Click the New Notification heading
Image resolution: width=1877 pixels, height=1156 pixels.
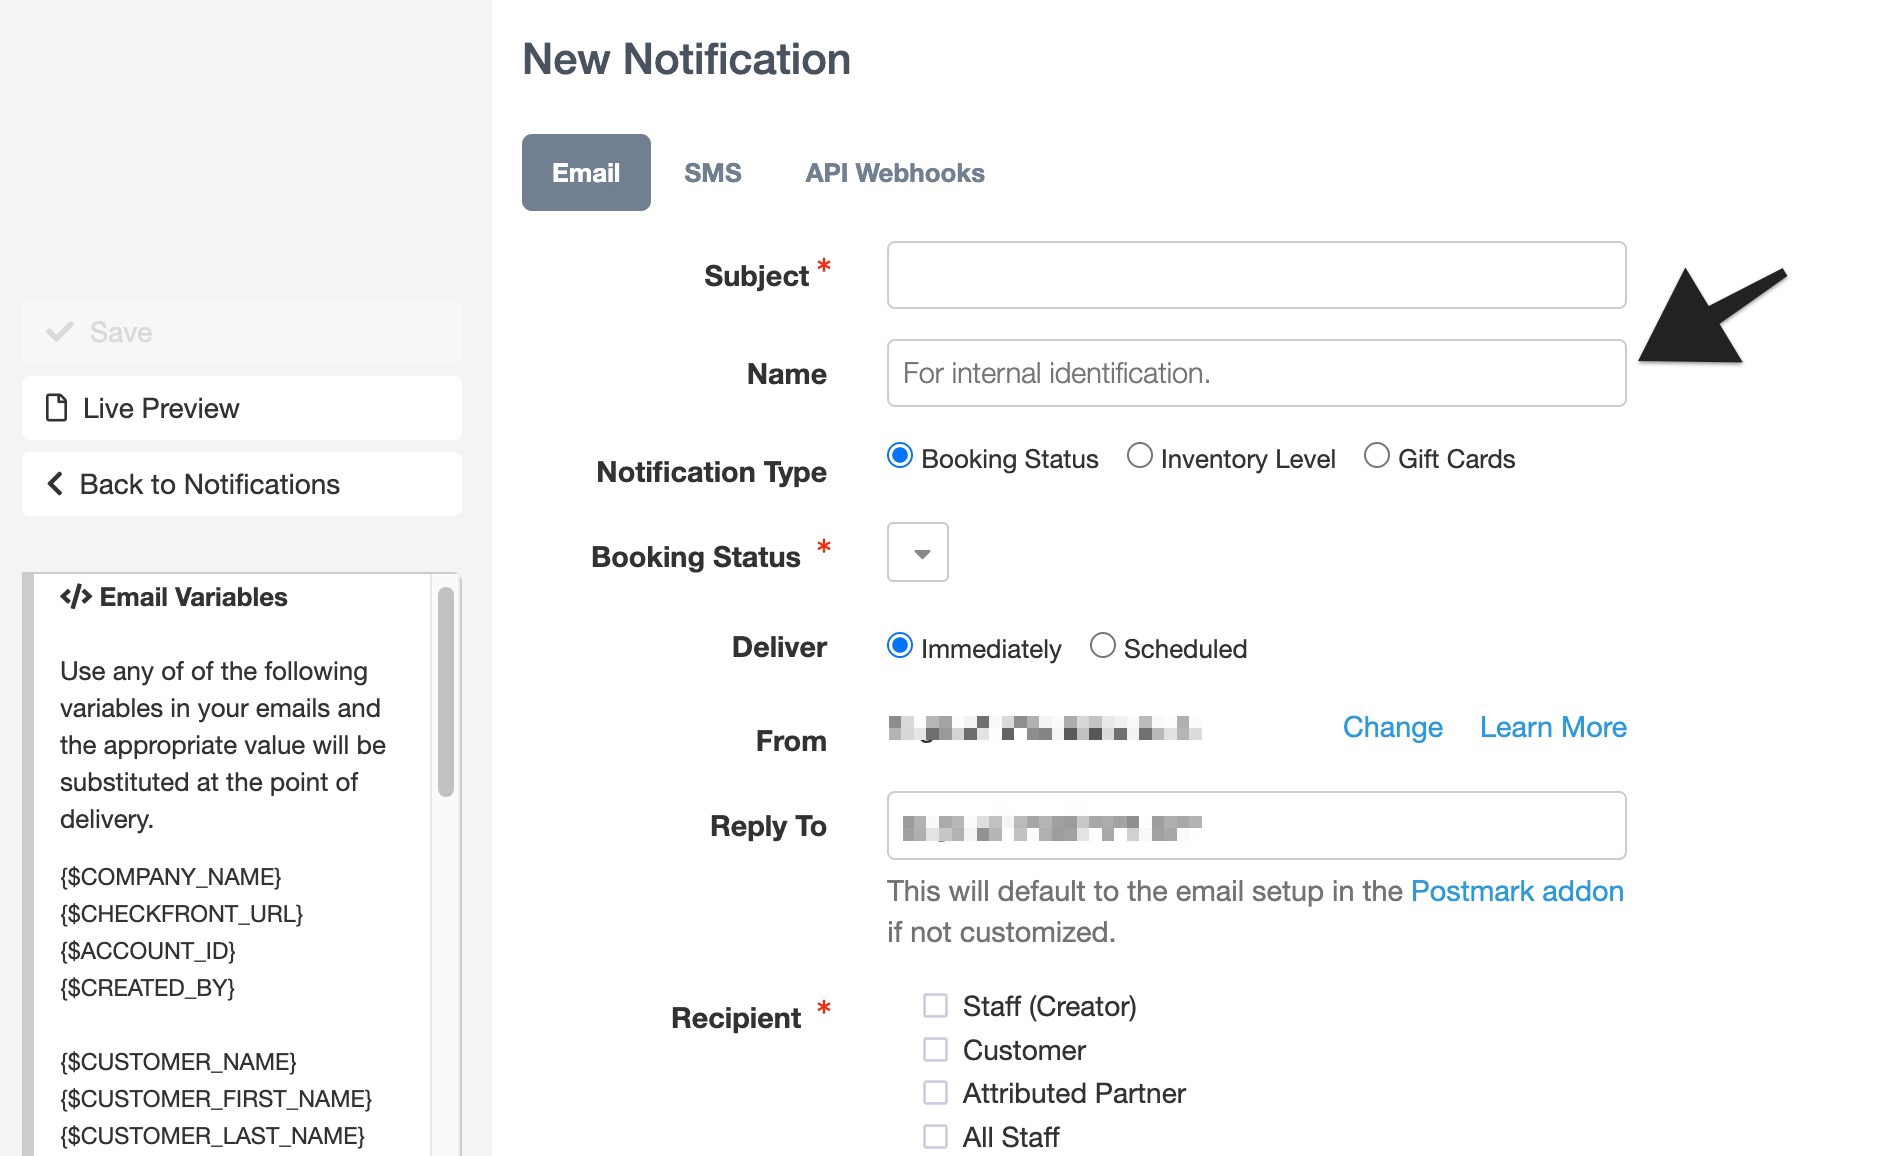click(x=687, y=59)
